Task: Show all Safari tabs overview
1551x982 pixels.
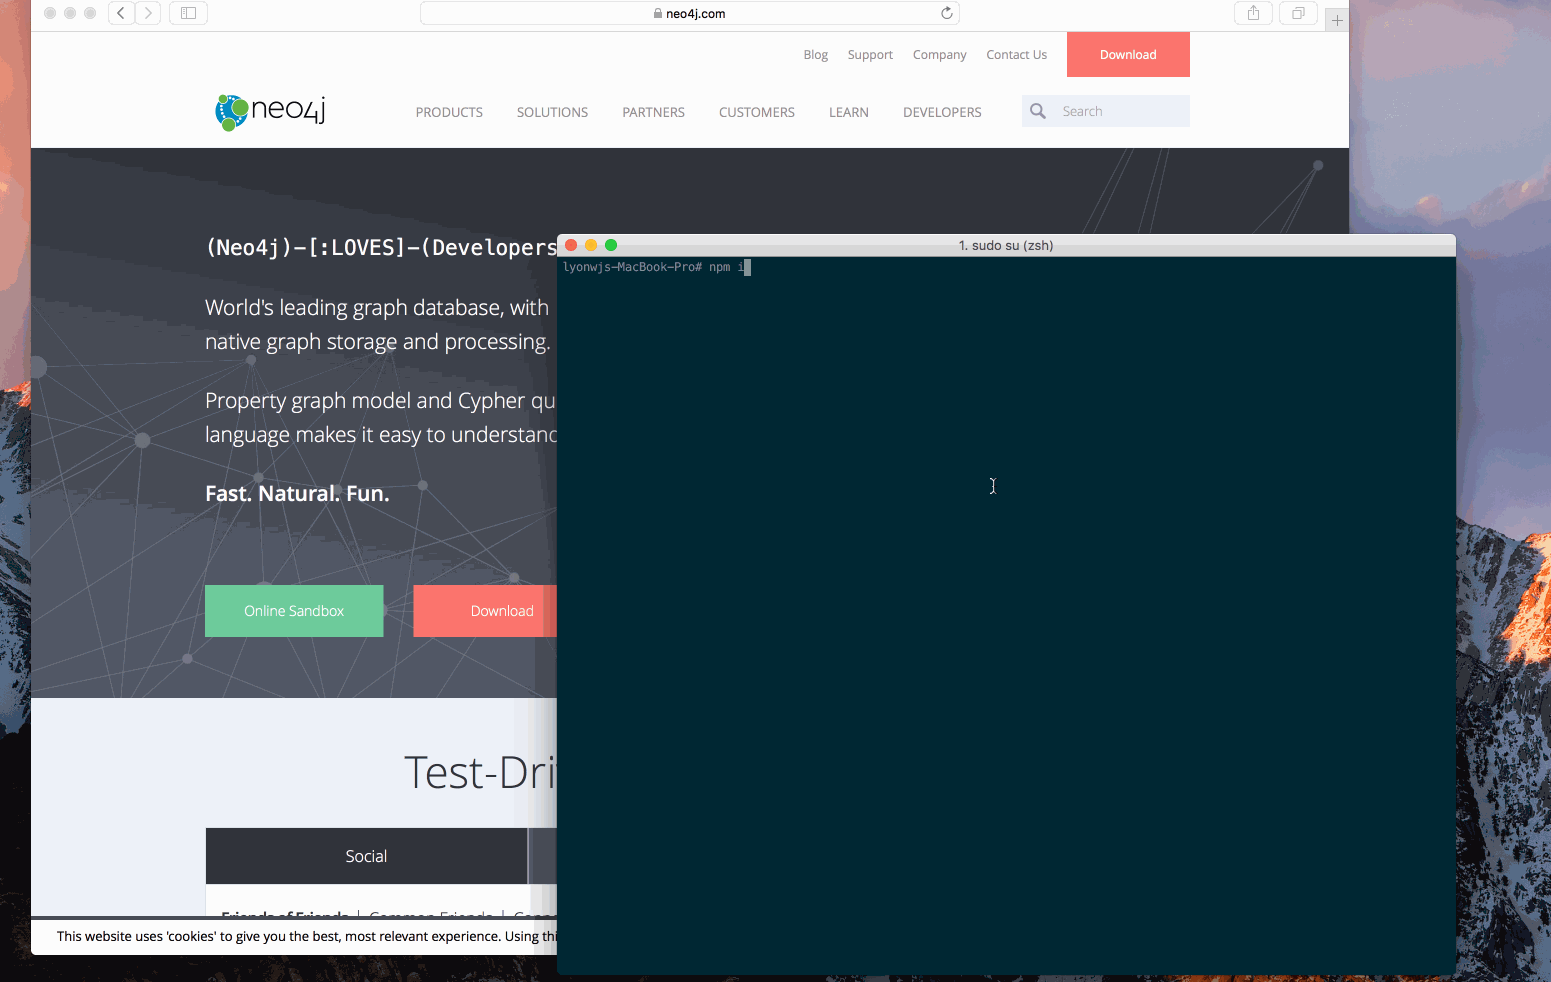Action: point(1298,13)
